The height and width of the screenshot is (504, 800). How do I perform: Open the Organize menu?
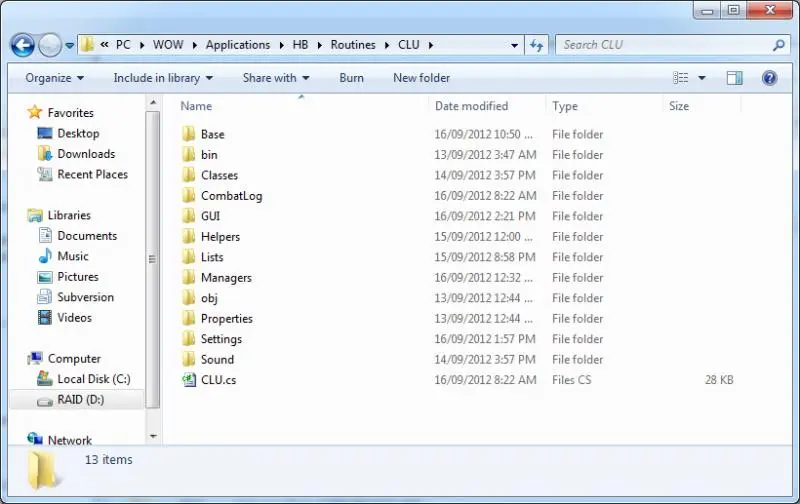click(55, 78)
